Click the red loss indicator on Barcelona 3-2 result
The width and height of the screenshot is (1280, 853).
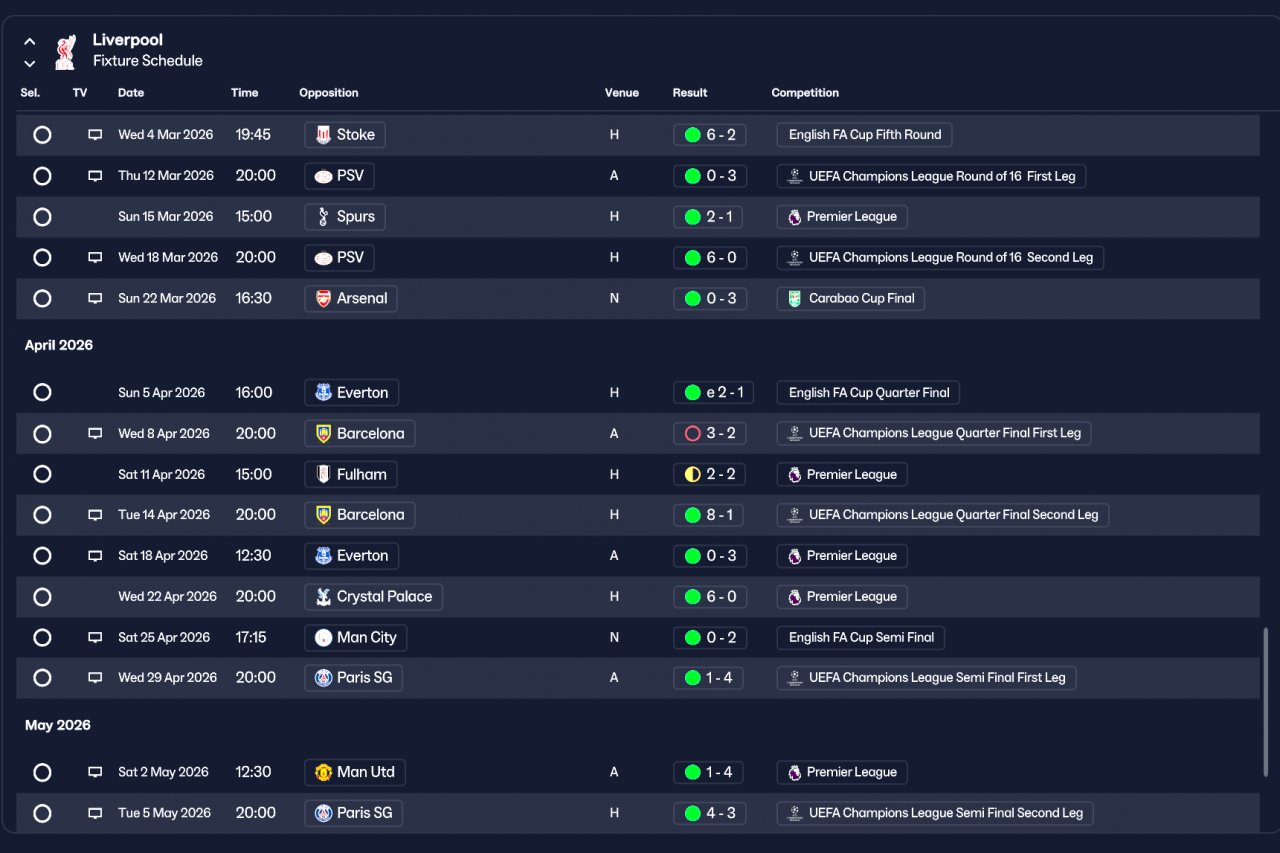(x=692, y=434)
